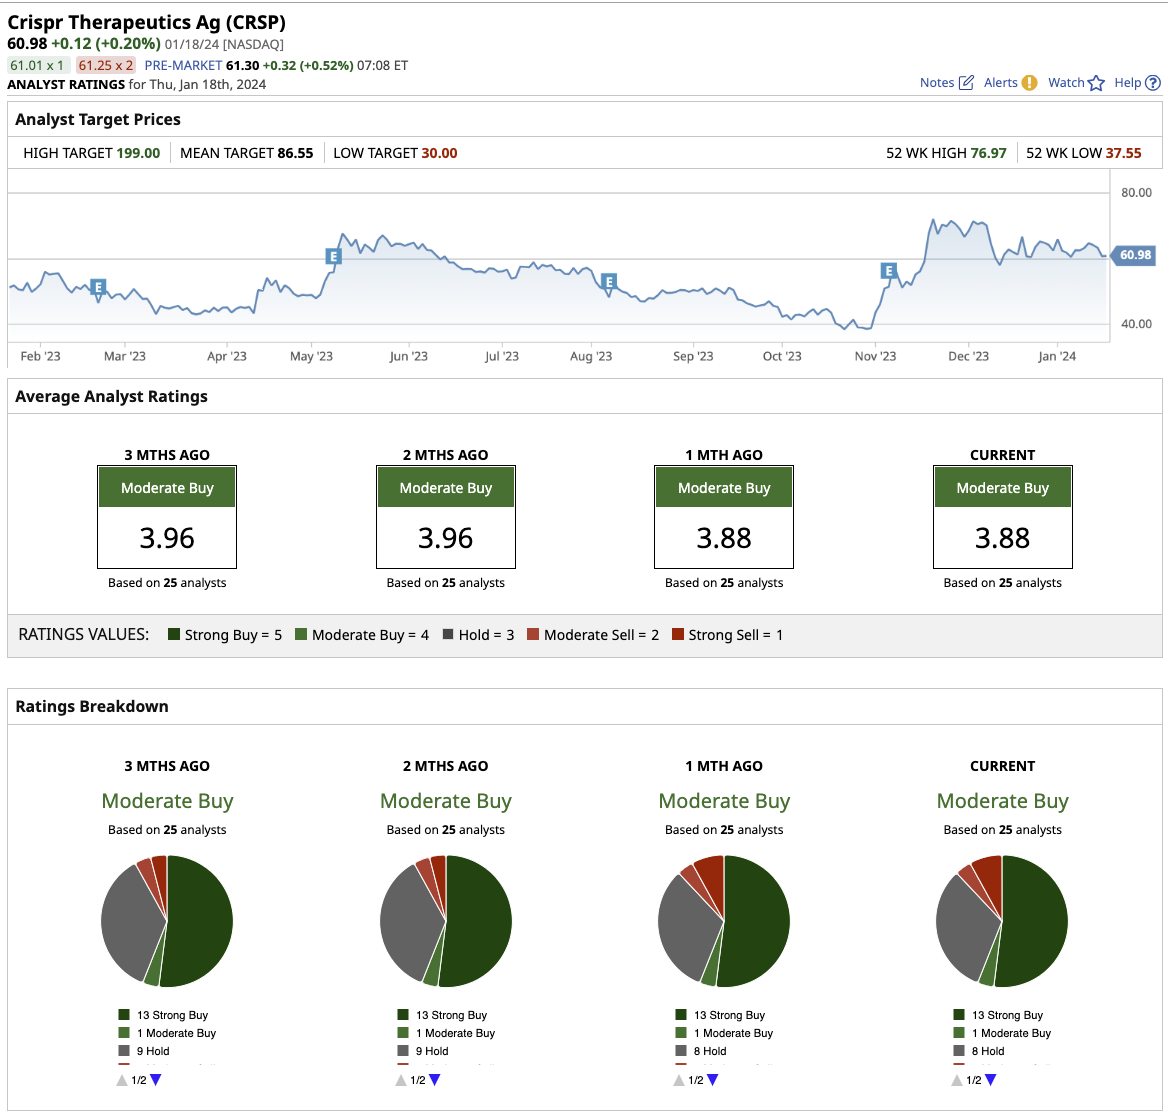1168x1112 pixels.
Task: Click the 2 MTHS AGO pie chart
Action: (445, 921)
